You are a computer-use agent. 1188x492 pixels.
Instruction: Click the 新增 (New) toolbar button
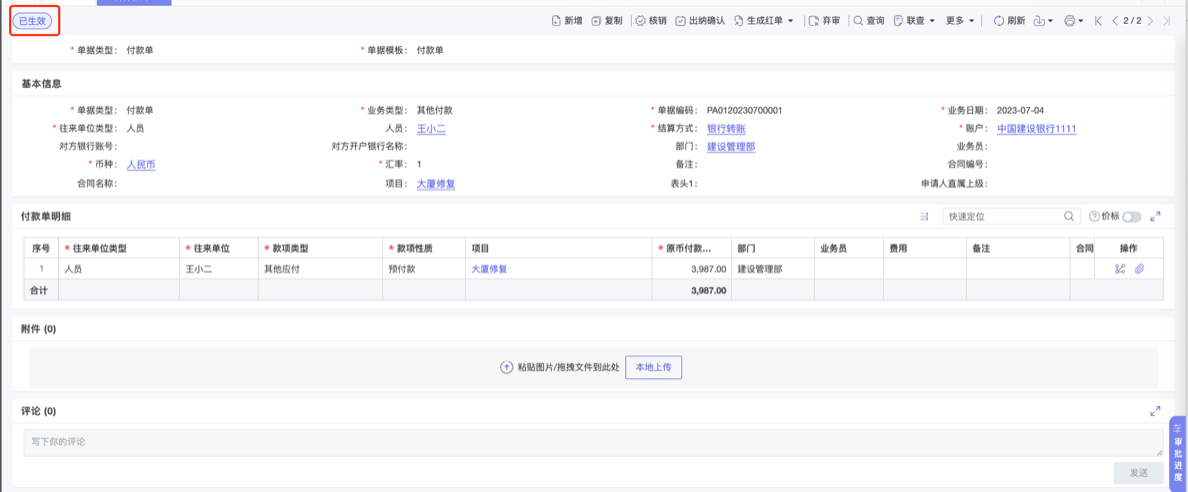pos(567,21)
